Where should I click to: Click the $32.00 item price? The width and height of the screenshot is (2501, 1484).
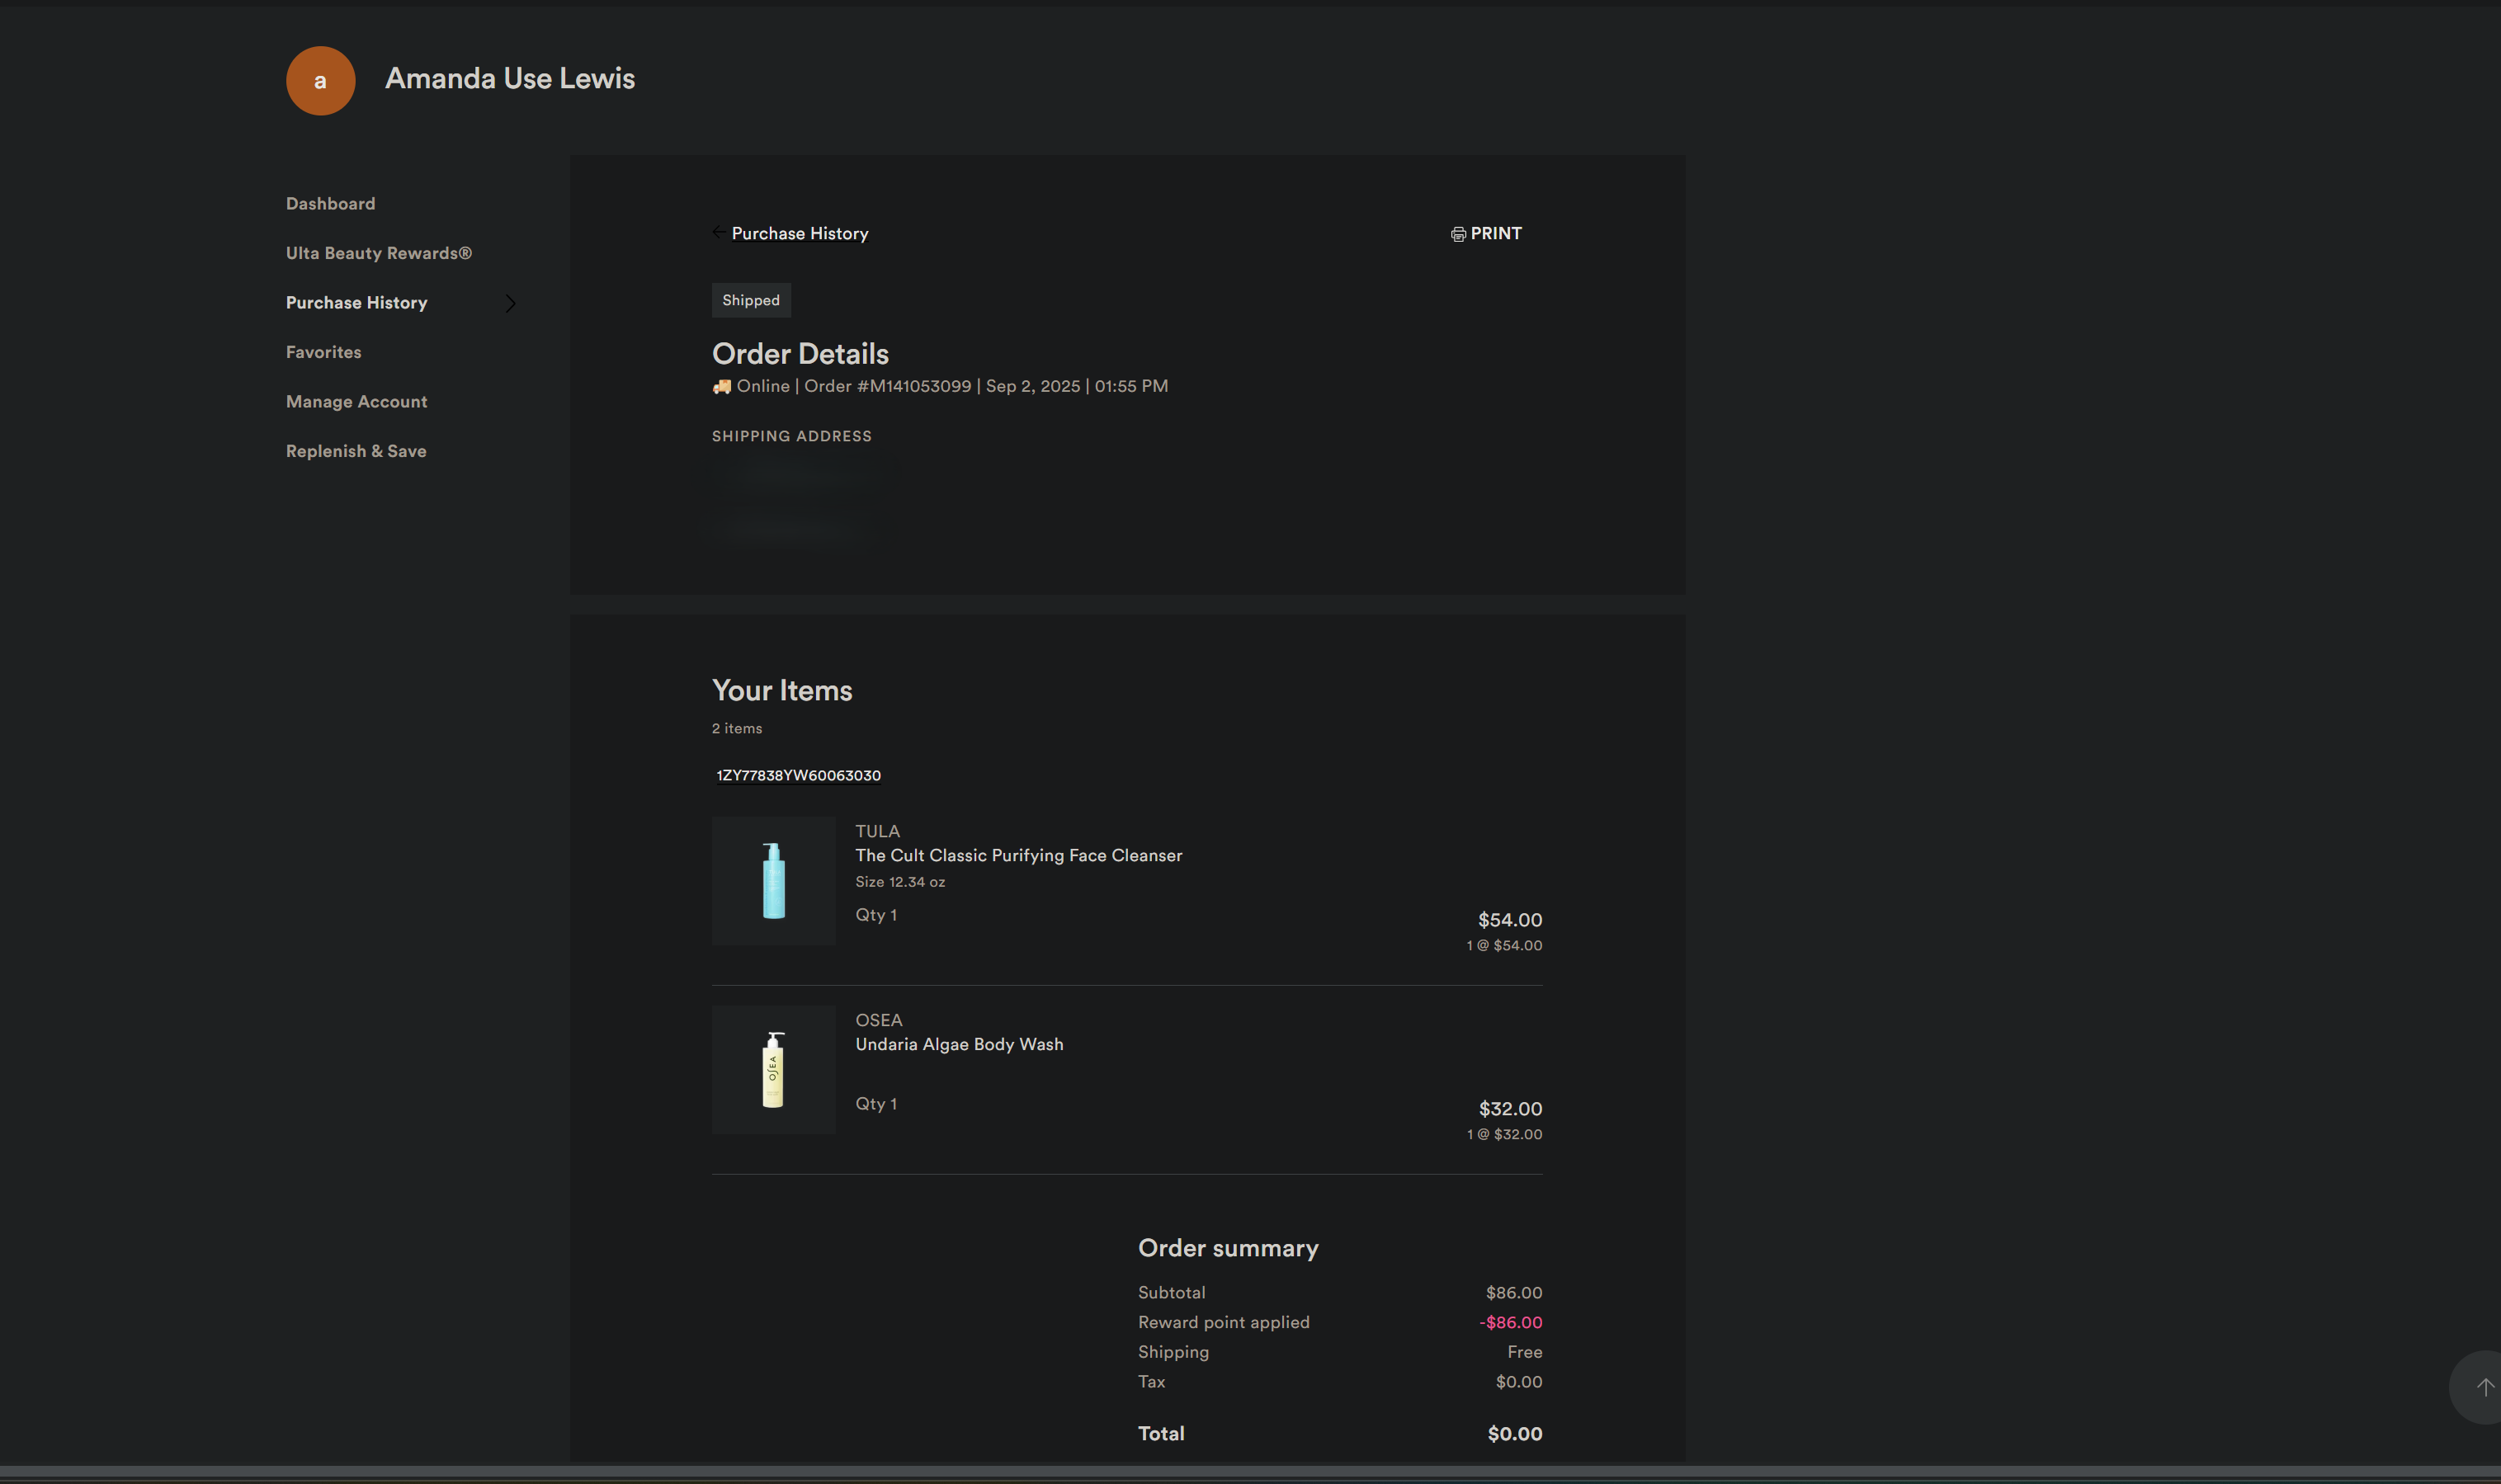pyautogui.click(x=1510, y=1109)
